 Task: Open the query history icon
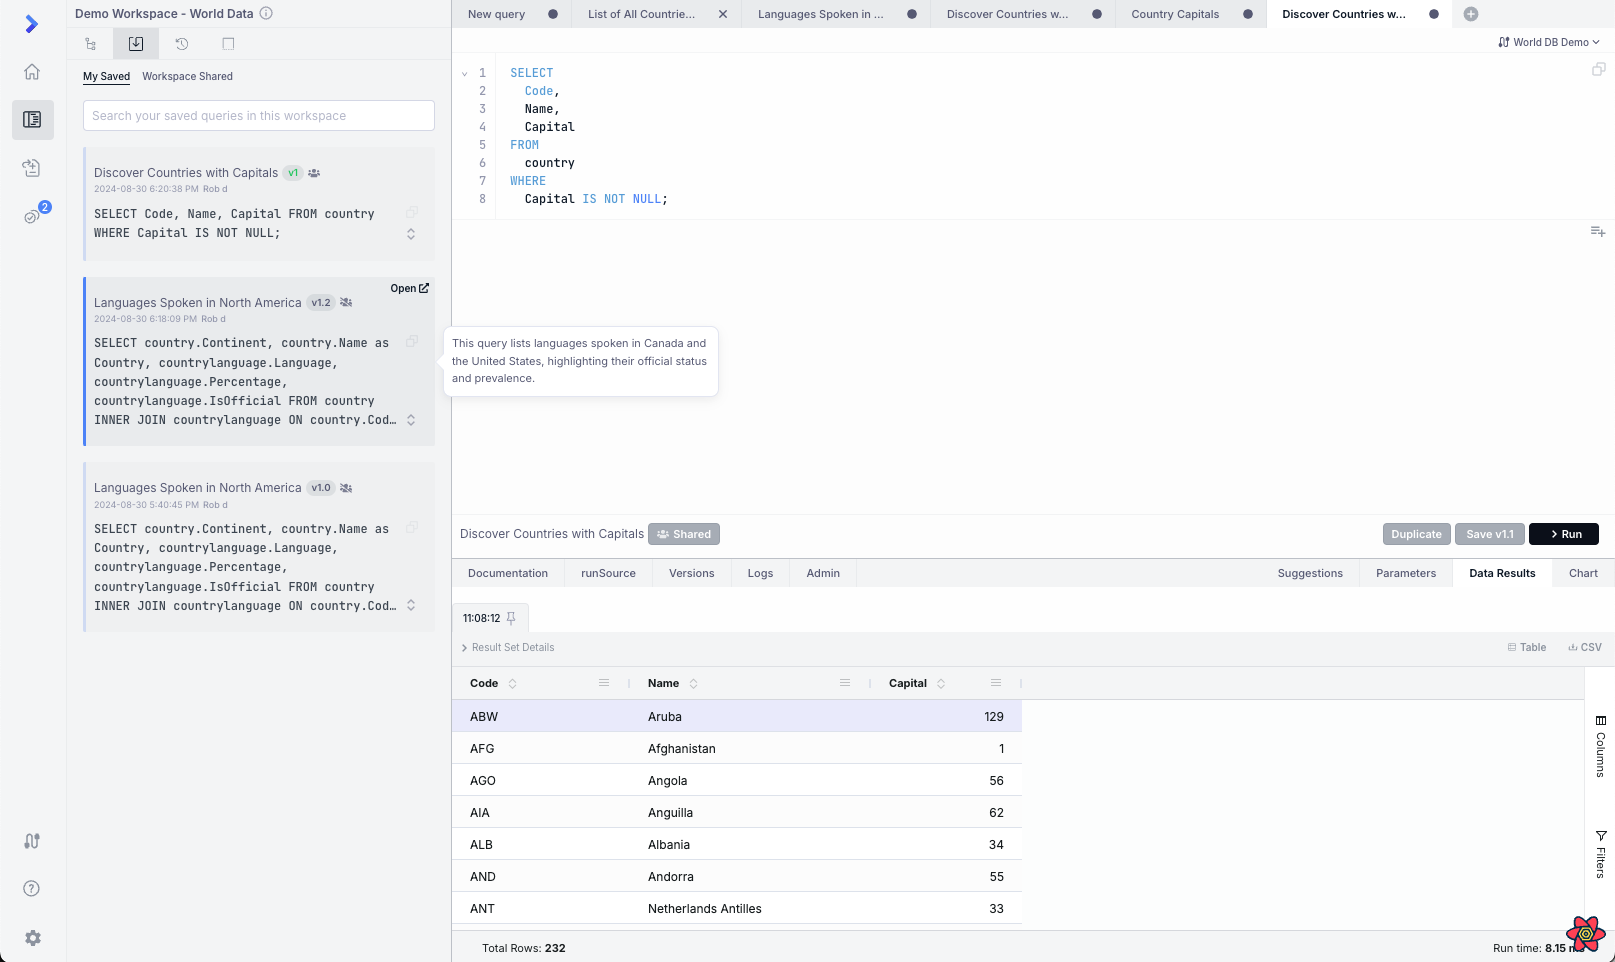point(182,44)
